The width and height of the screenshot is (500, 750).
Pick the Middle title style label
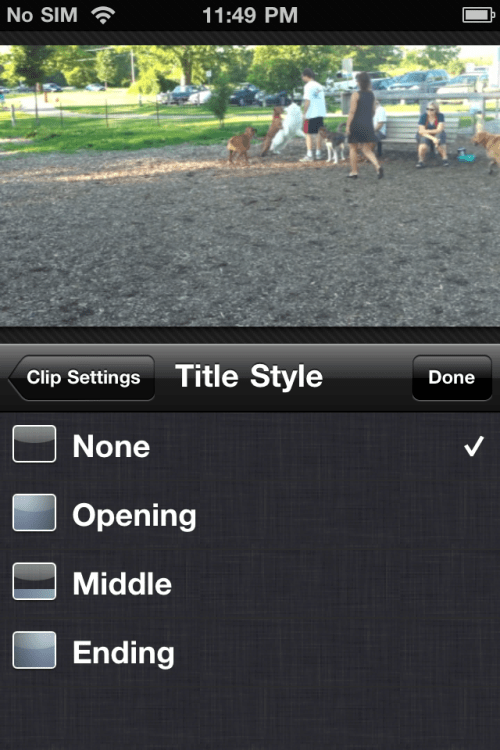[122, 584]
